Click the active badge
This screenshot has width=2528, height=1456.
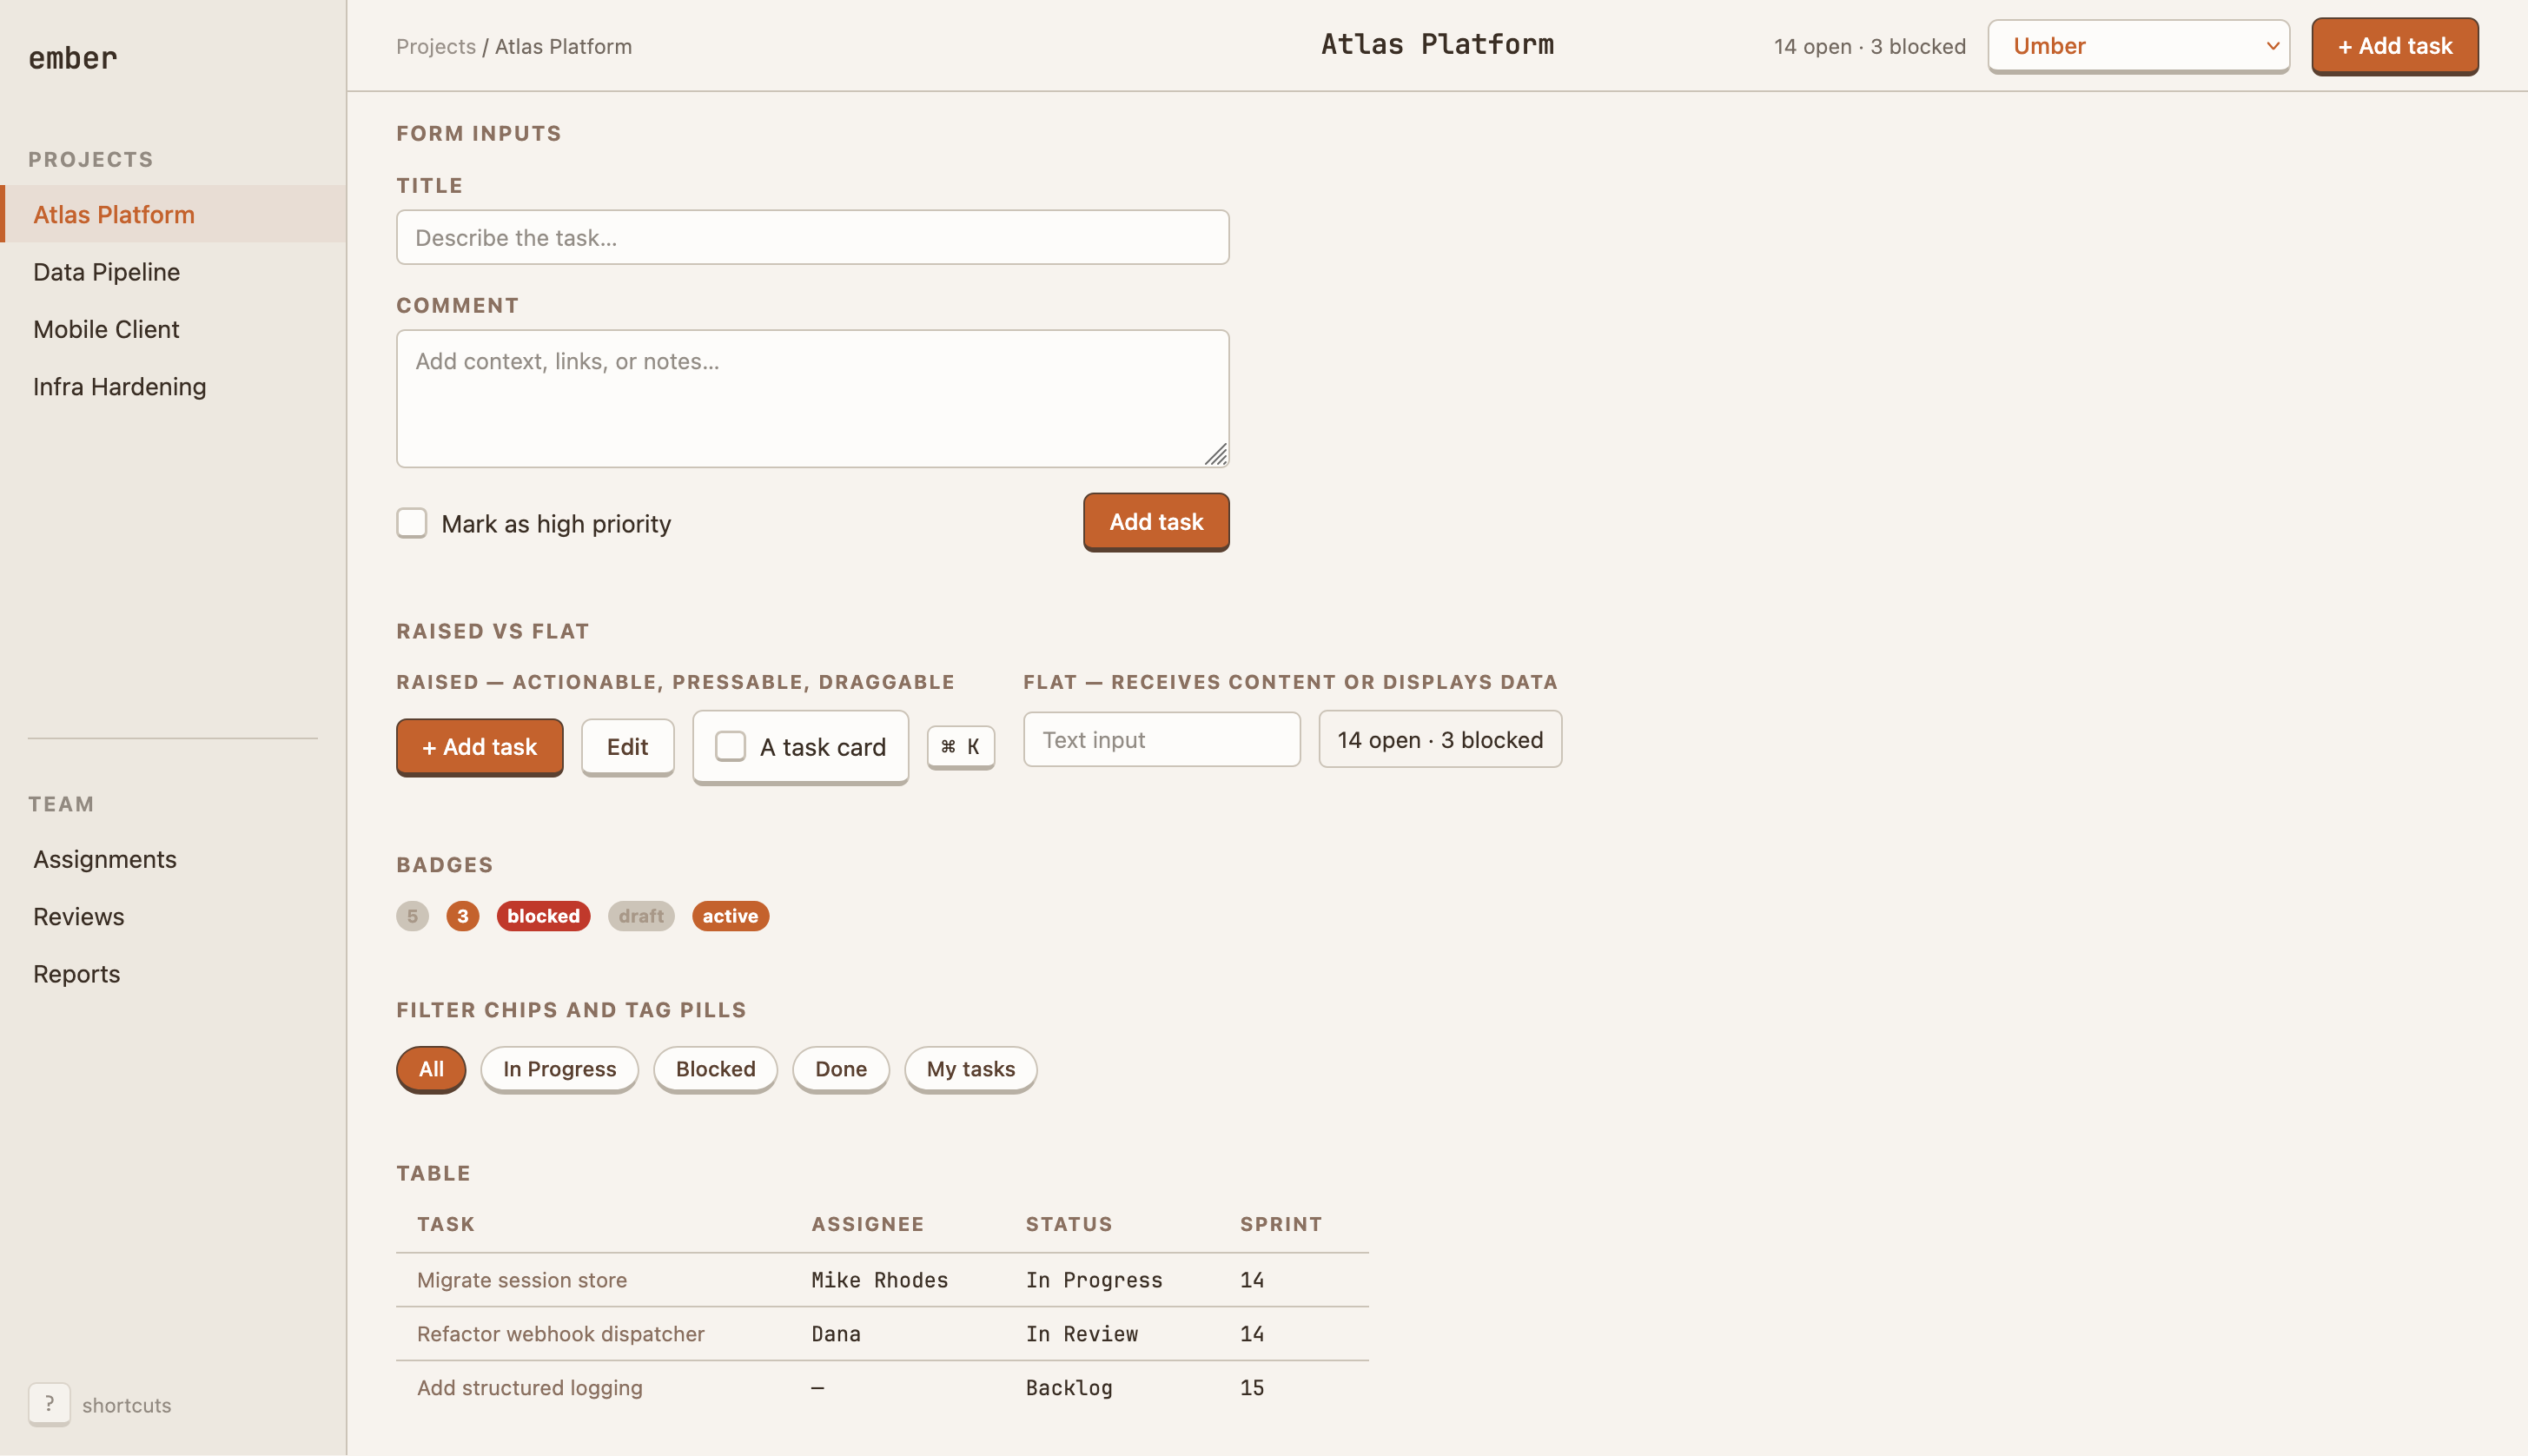[730, 916]
